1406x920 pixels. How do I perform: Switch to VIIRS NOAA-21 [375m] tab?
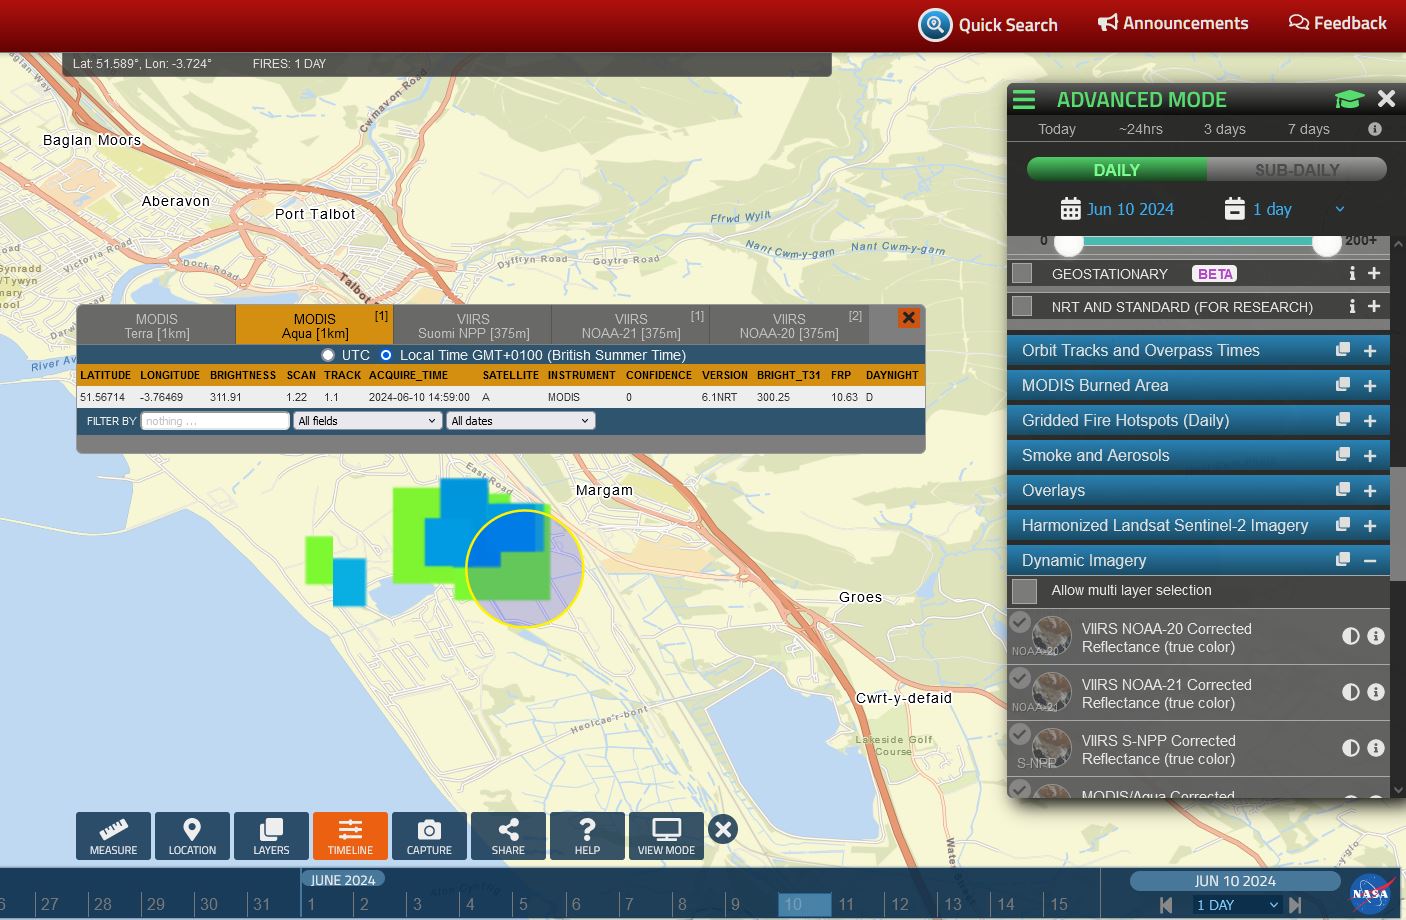click(x=631, y=326)
